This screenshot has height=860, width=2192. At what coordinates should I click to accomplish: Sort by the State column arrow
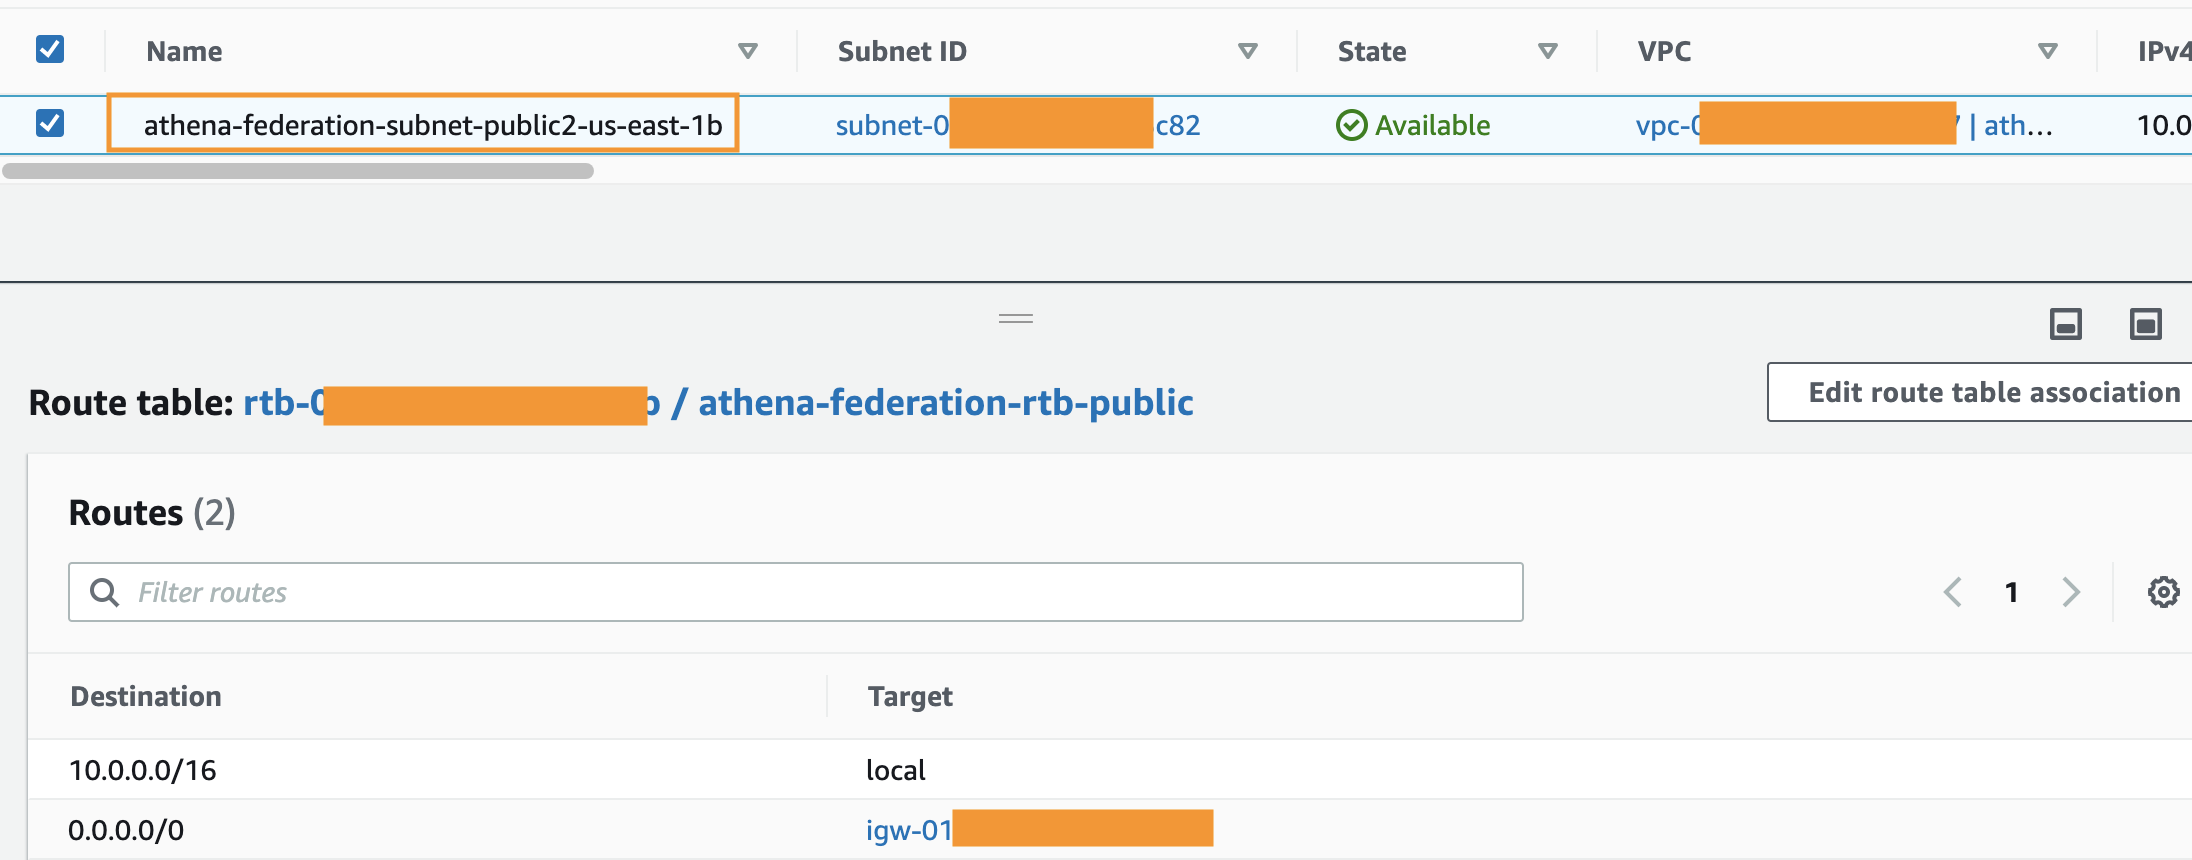click(x=1547, y=51)
